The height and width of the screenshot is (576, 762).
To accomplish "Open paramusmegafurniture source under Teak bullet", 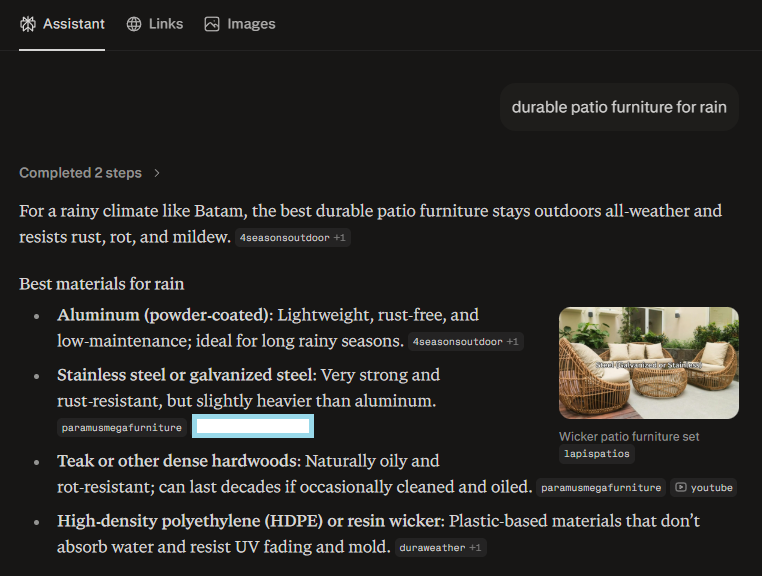I will 601,488.
